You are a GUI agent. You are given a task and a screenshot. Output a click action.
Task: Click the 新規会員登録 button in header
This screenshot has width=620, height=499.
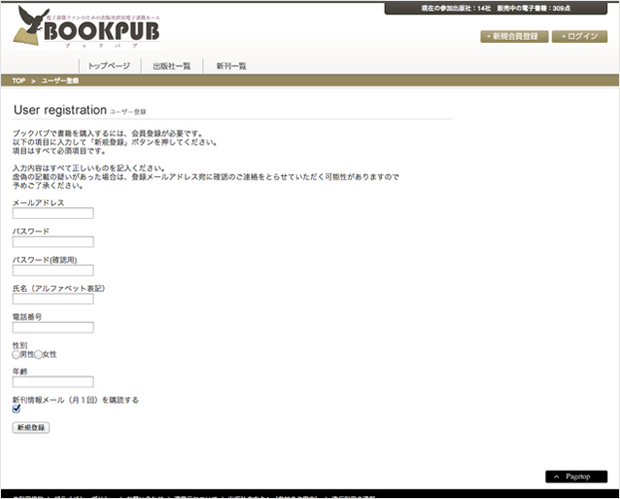click(x=514, y=36)
